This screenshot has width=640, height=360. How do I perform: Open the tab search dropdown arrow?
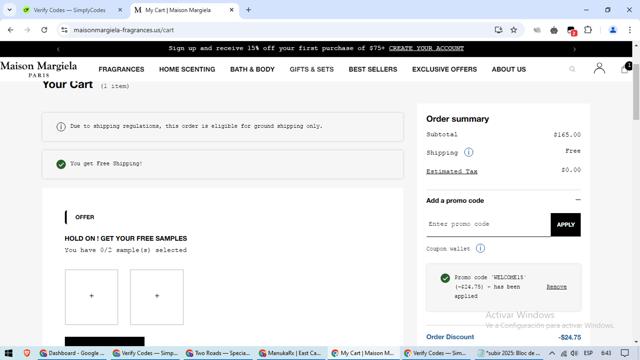(x=9, y=10)
